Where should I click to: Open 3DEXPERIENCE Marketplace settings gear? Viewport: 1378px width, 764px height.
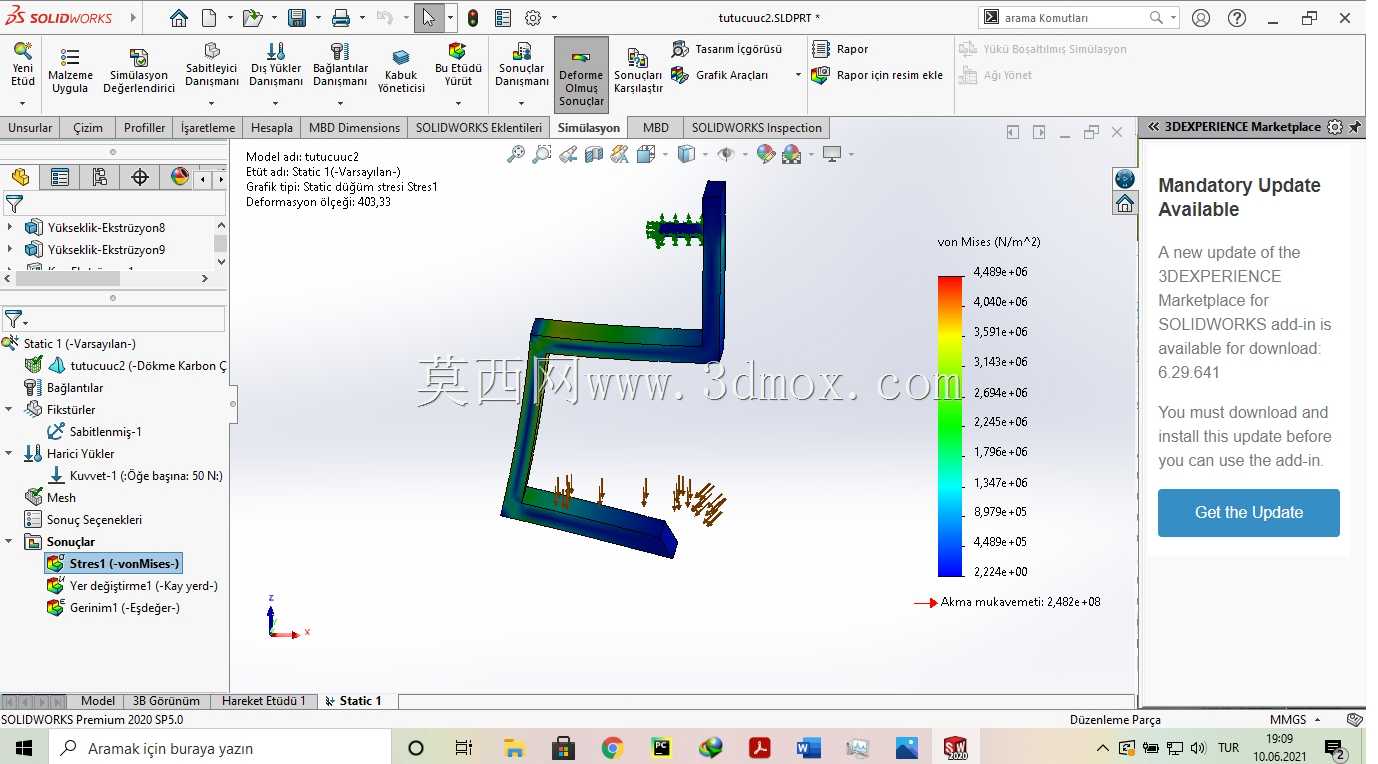coord(1335,127)
